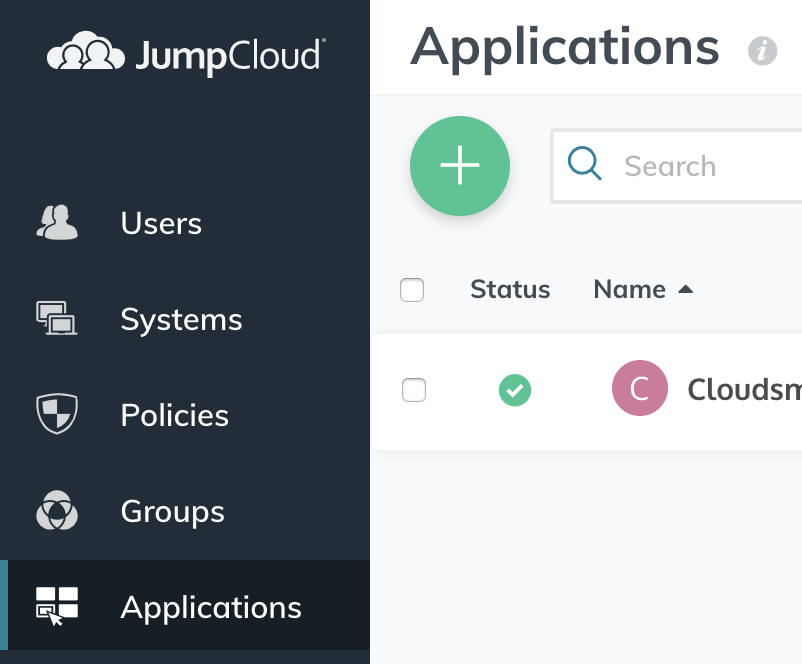Click the sort arrow next to Name

[x=685, y=289]
